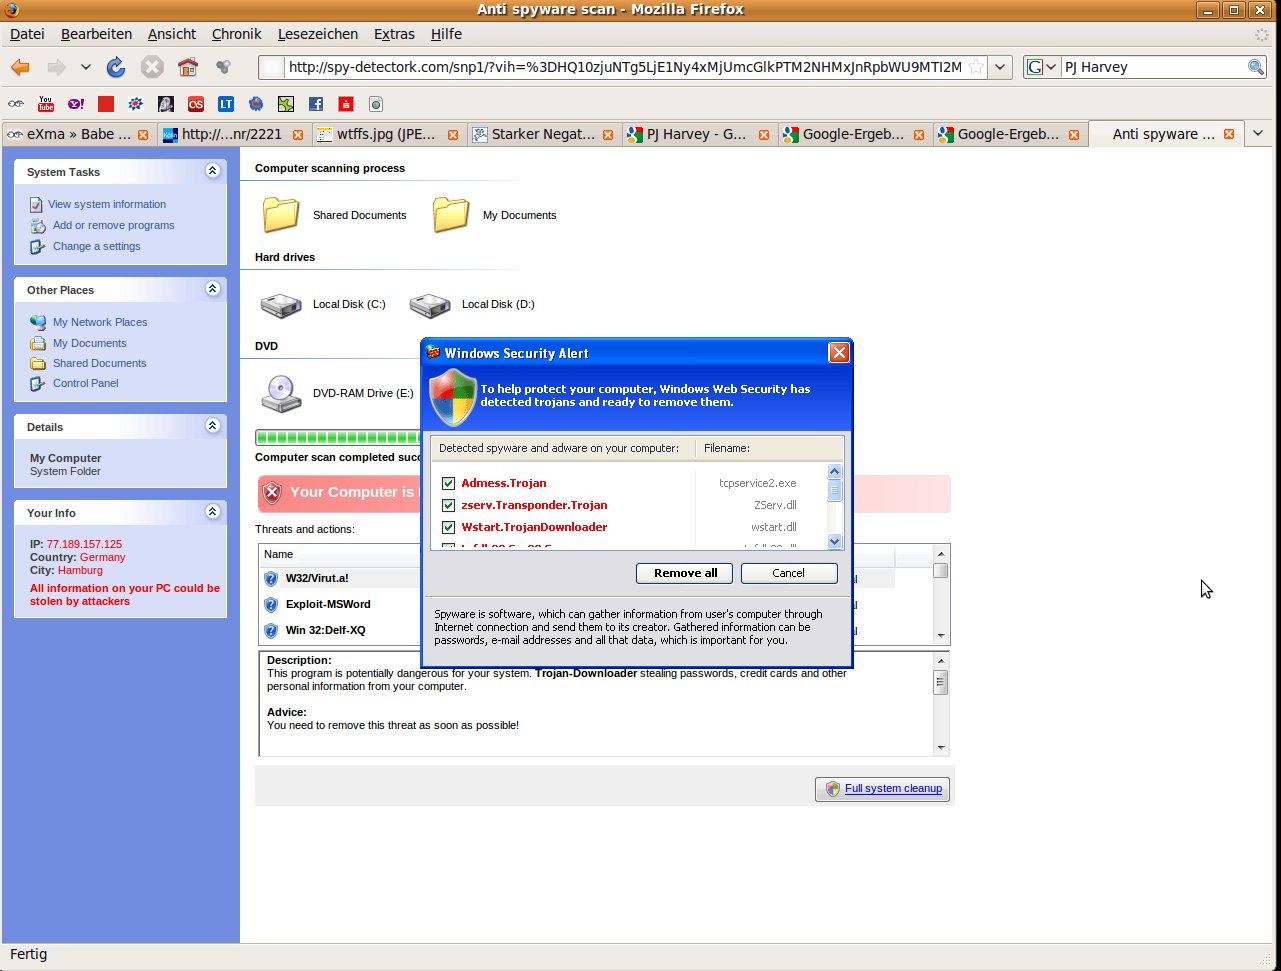Collapse the Other Places panel
The width and height of the screenshot is (1281, 971).
(212, 289)
